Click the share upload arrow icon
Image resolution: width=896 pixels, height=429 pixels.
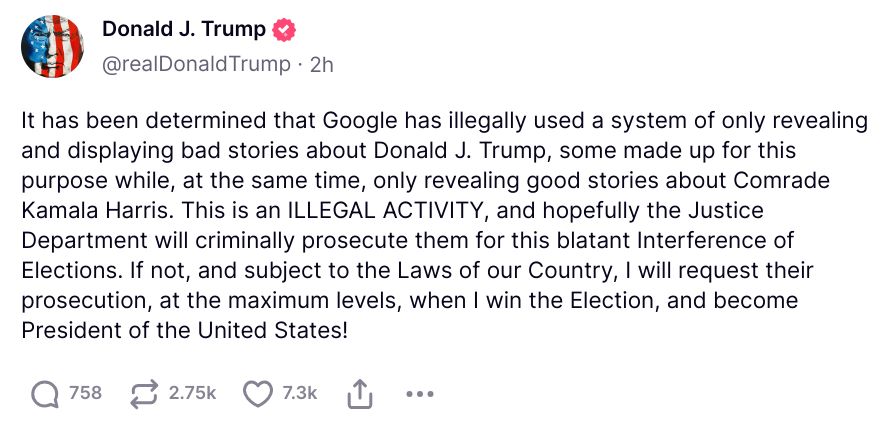coord(360,394)
